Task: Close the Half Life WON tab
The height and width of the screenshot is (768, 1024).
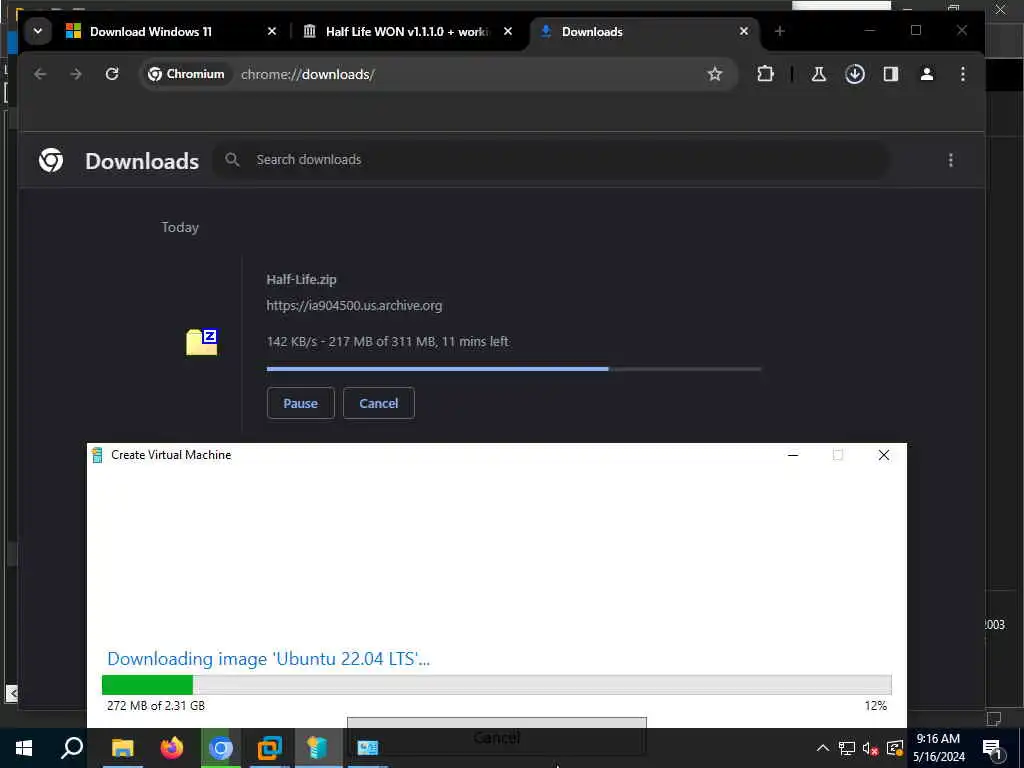Action: click(x=508, y=31)
